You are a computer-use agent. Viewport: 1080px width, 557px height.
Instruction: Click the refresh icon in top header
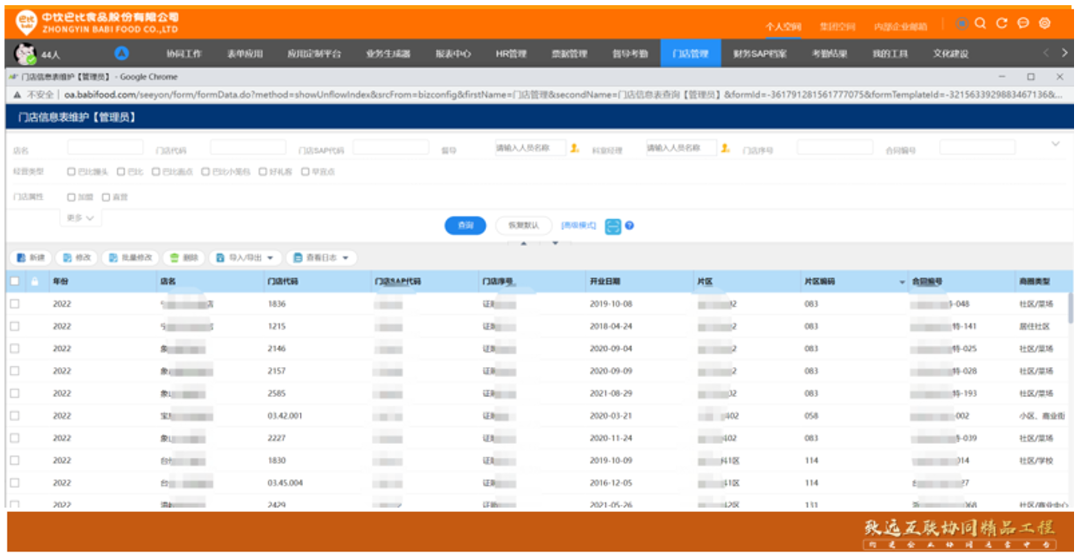pos(1002,23)
